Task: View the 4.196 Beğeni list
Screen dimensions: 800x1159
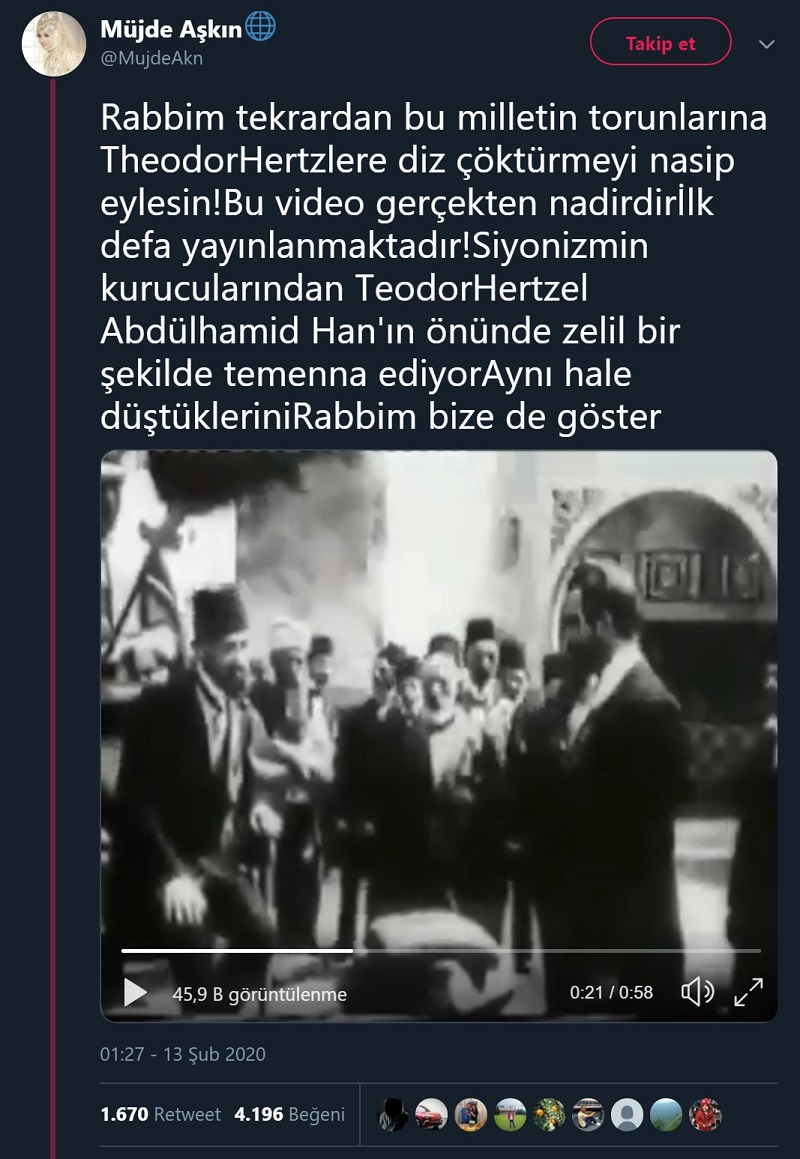Action: pos(289,1114)
